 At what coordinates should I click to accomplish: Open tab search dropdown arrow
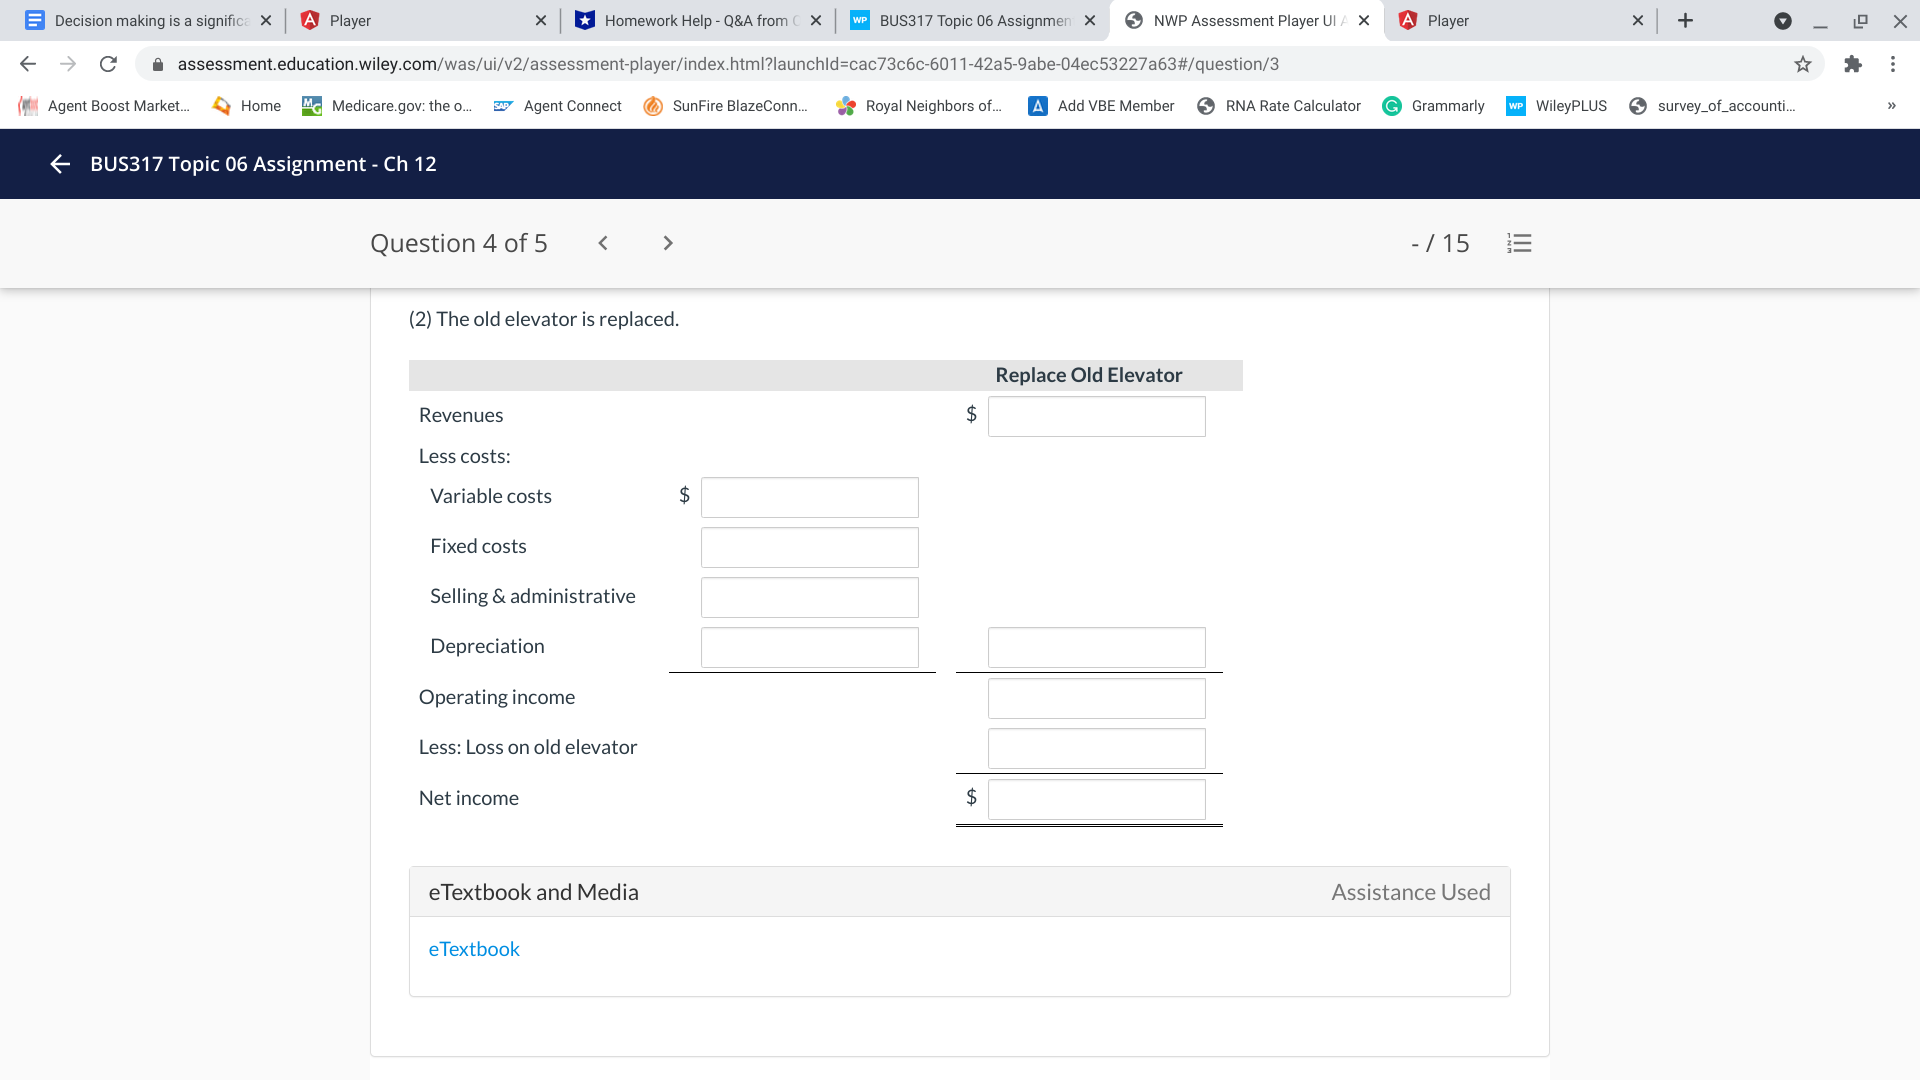point(1782,20)
